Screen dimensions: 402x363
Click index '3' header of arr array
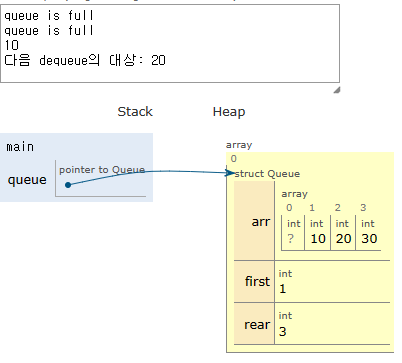click(363, 208)
